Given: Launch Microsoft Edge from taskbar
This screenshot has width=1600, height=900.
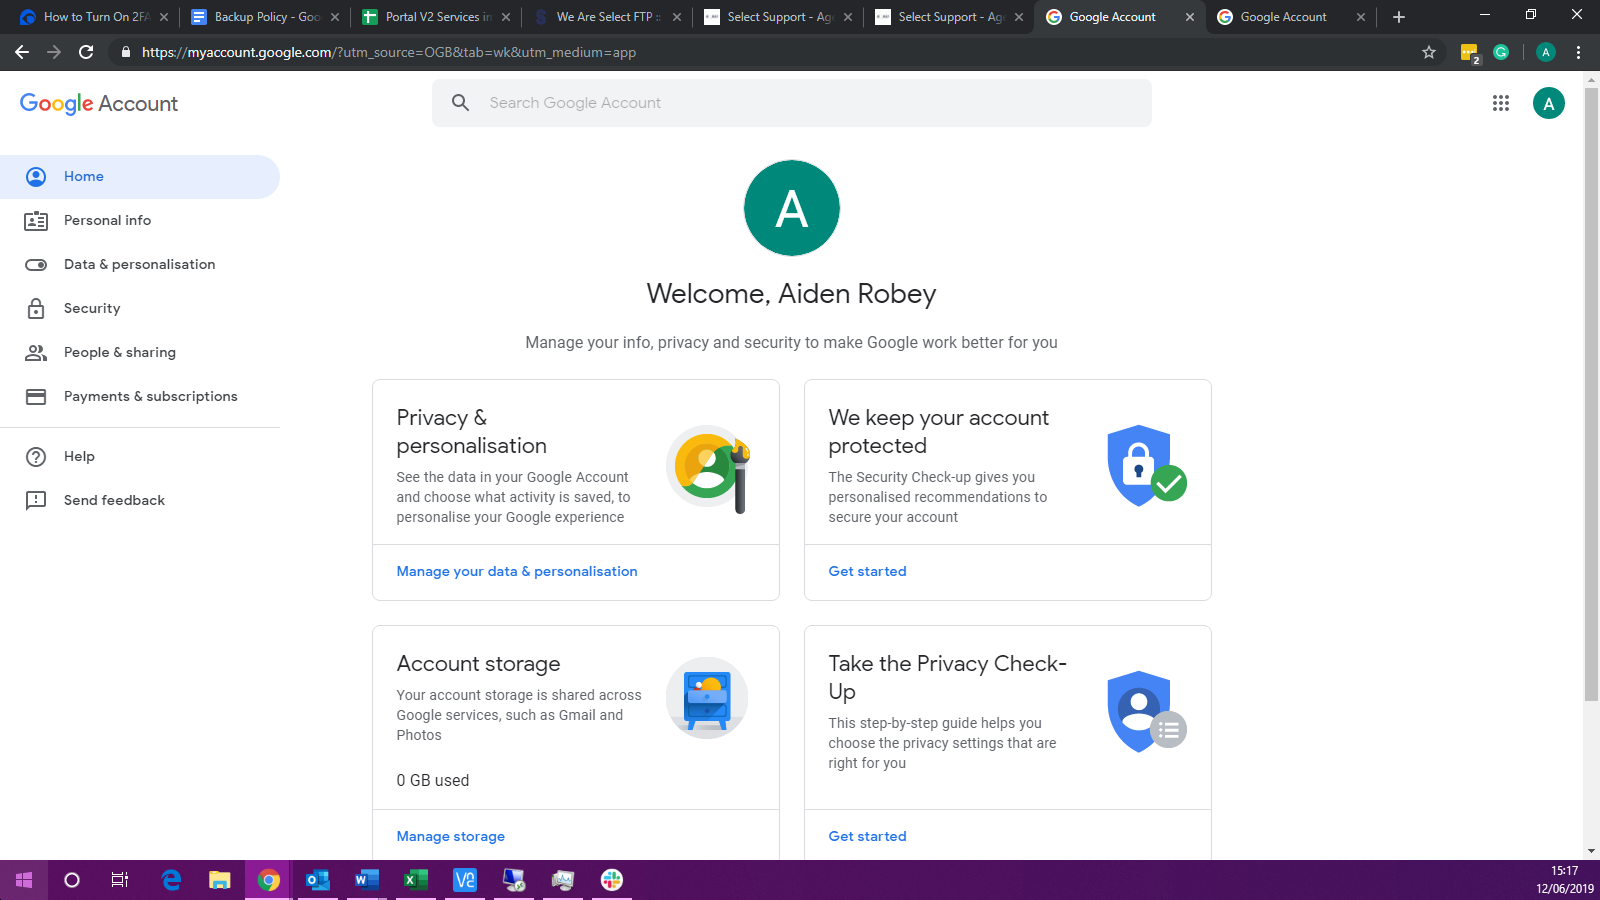Looking at the screenshot, I should click(171, 880).
